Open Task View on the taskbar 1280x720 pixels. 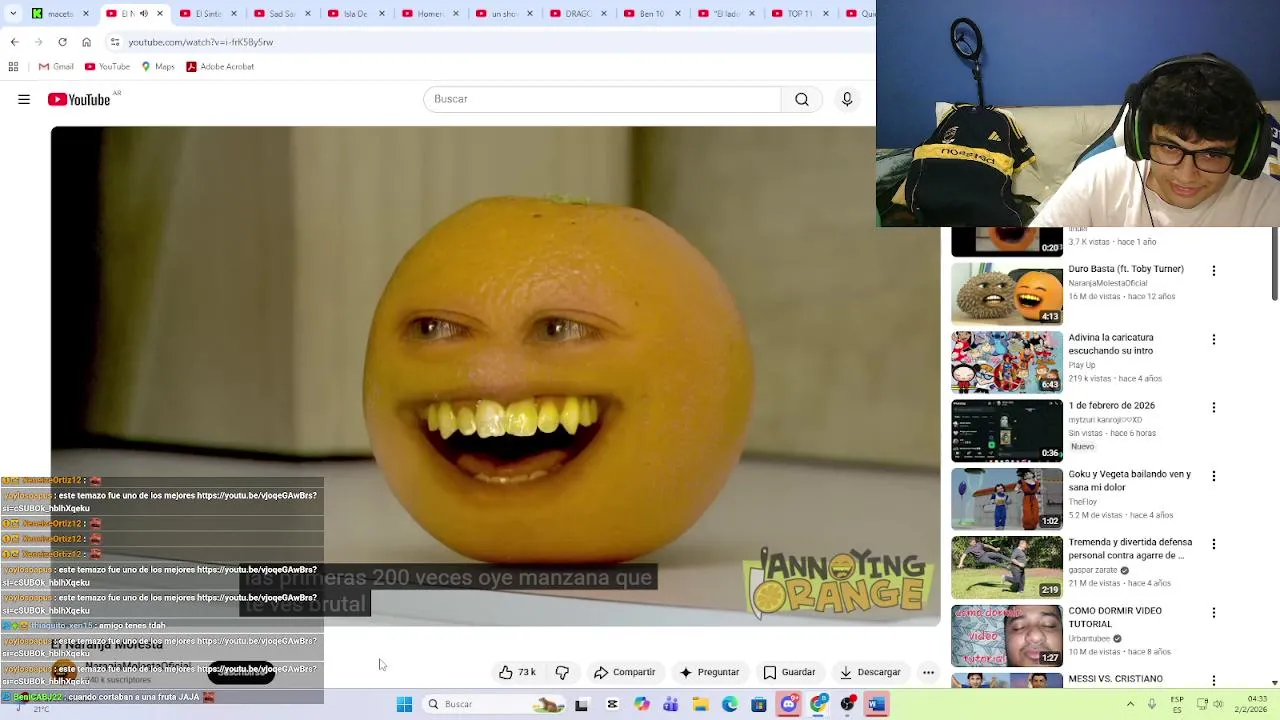[x=581, y=704]
